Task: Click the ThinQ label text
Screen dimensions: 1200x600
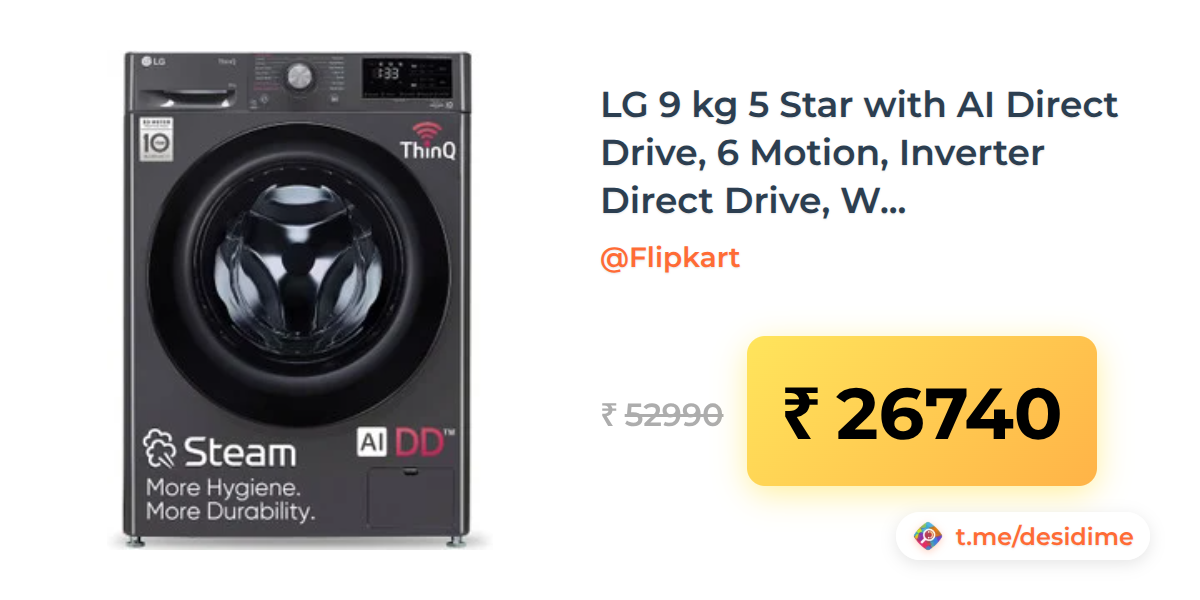Action: coord(428,151)
